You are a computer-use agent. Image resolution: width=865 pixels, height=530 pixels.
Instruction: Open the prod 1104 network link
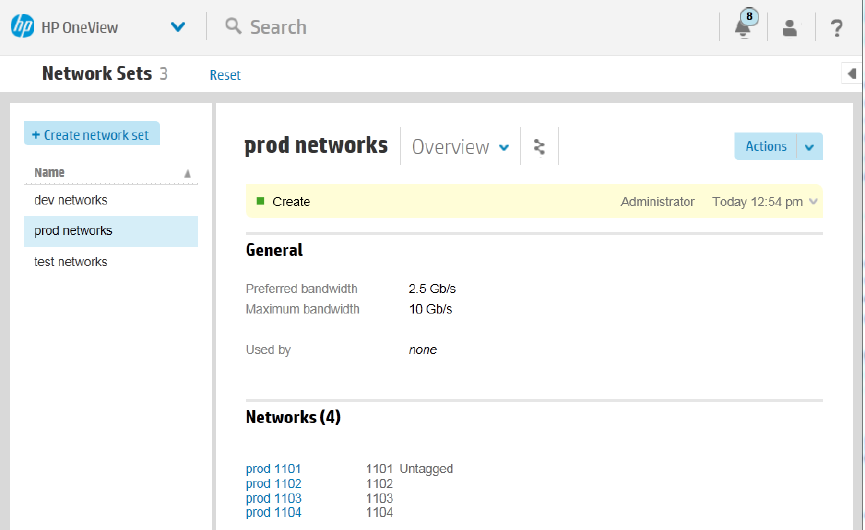coord(274,512)
